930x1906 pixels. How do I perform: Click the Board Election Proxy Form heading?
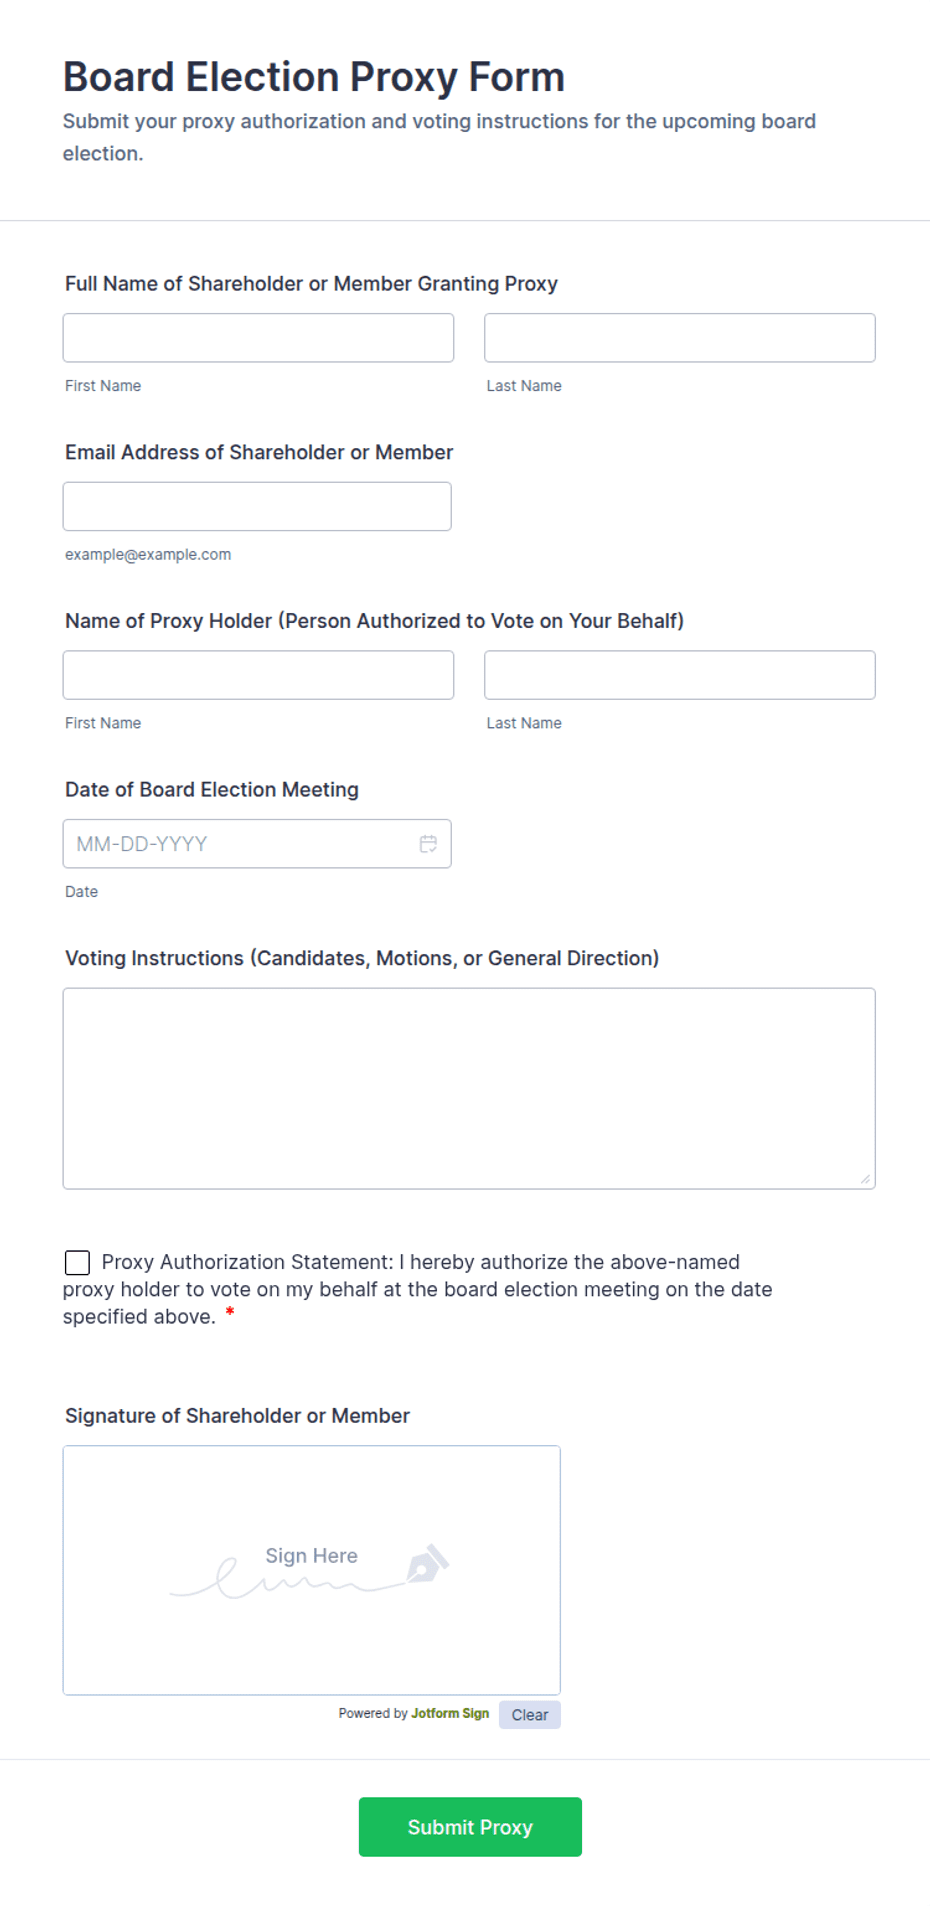tap(314, 77)
